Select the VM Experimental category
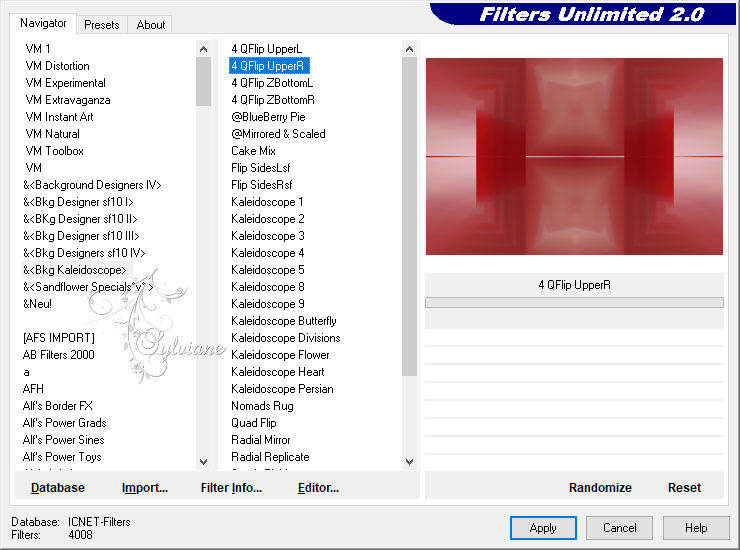Screen dimensions: 740x550 [x=65, y=83]
